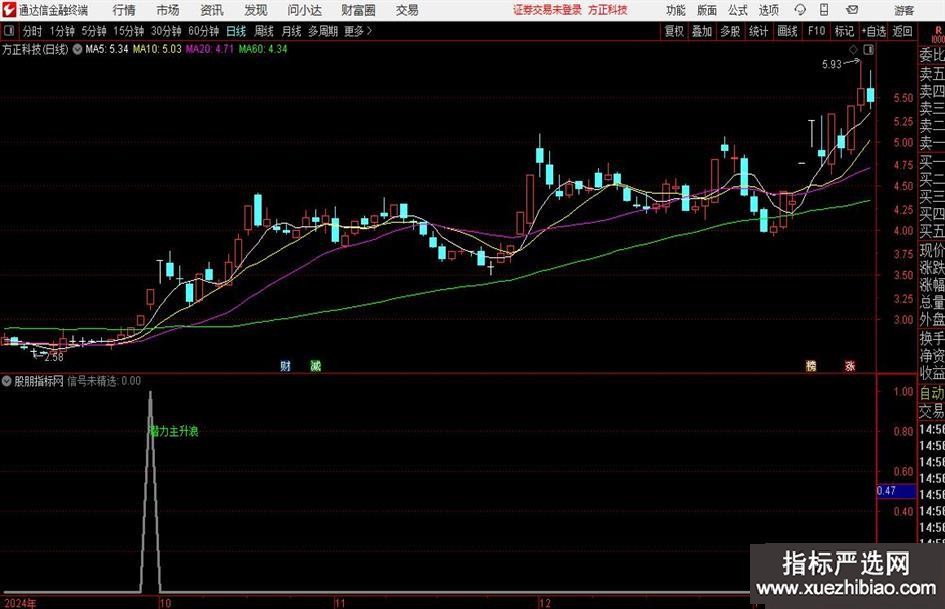Viewport: 945px width, 609px height.
Task: Click the 11 month marker on timeline
Action: 341,603
